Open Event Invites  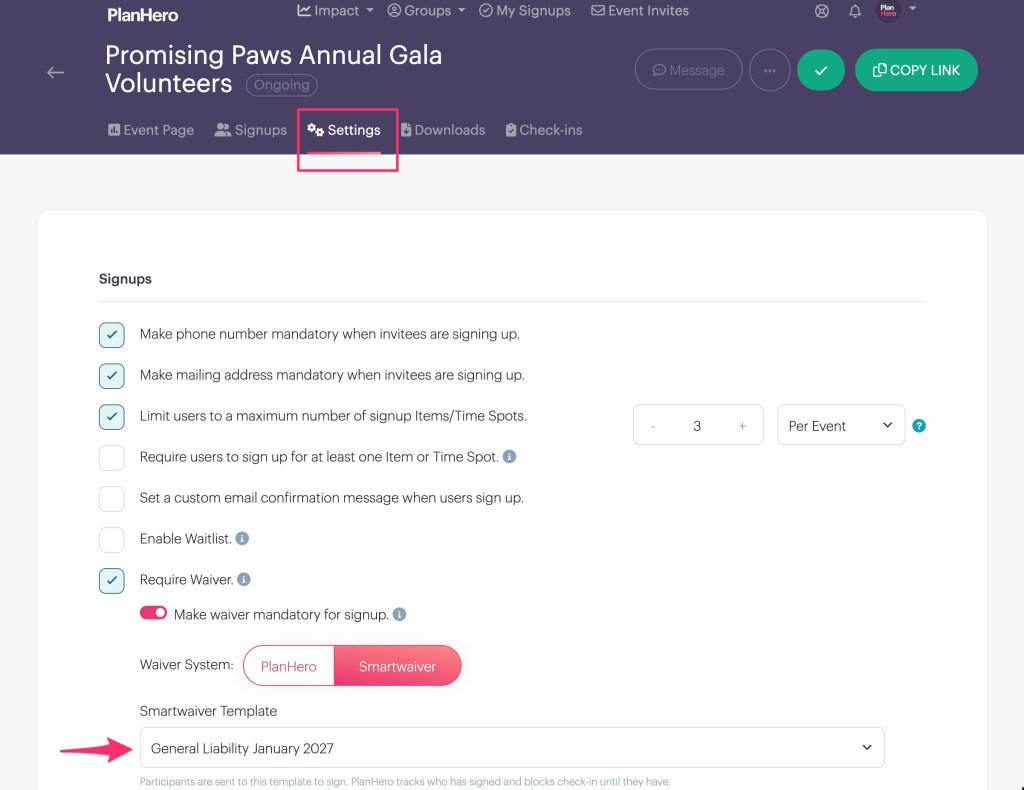click(x=639, y=10)
